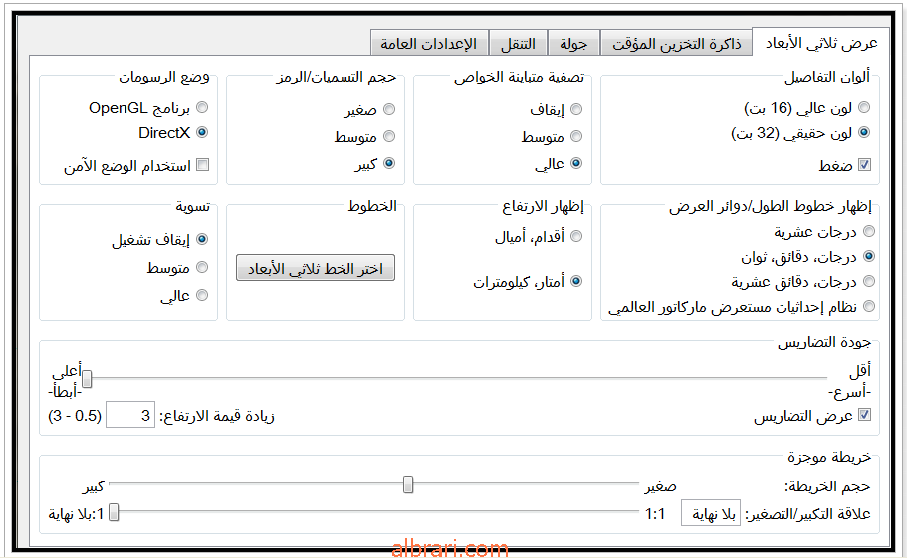Select درجات، دقائق عشرية format

(869, 282)
